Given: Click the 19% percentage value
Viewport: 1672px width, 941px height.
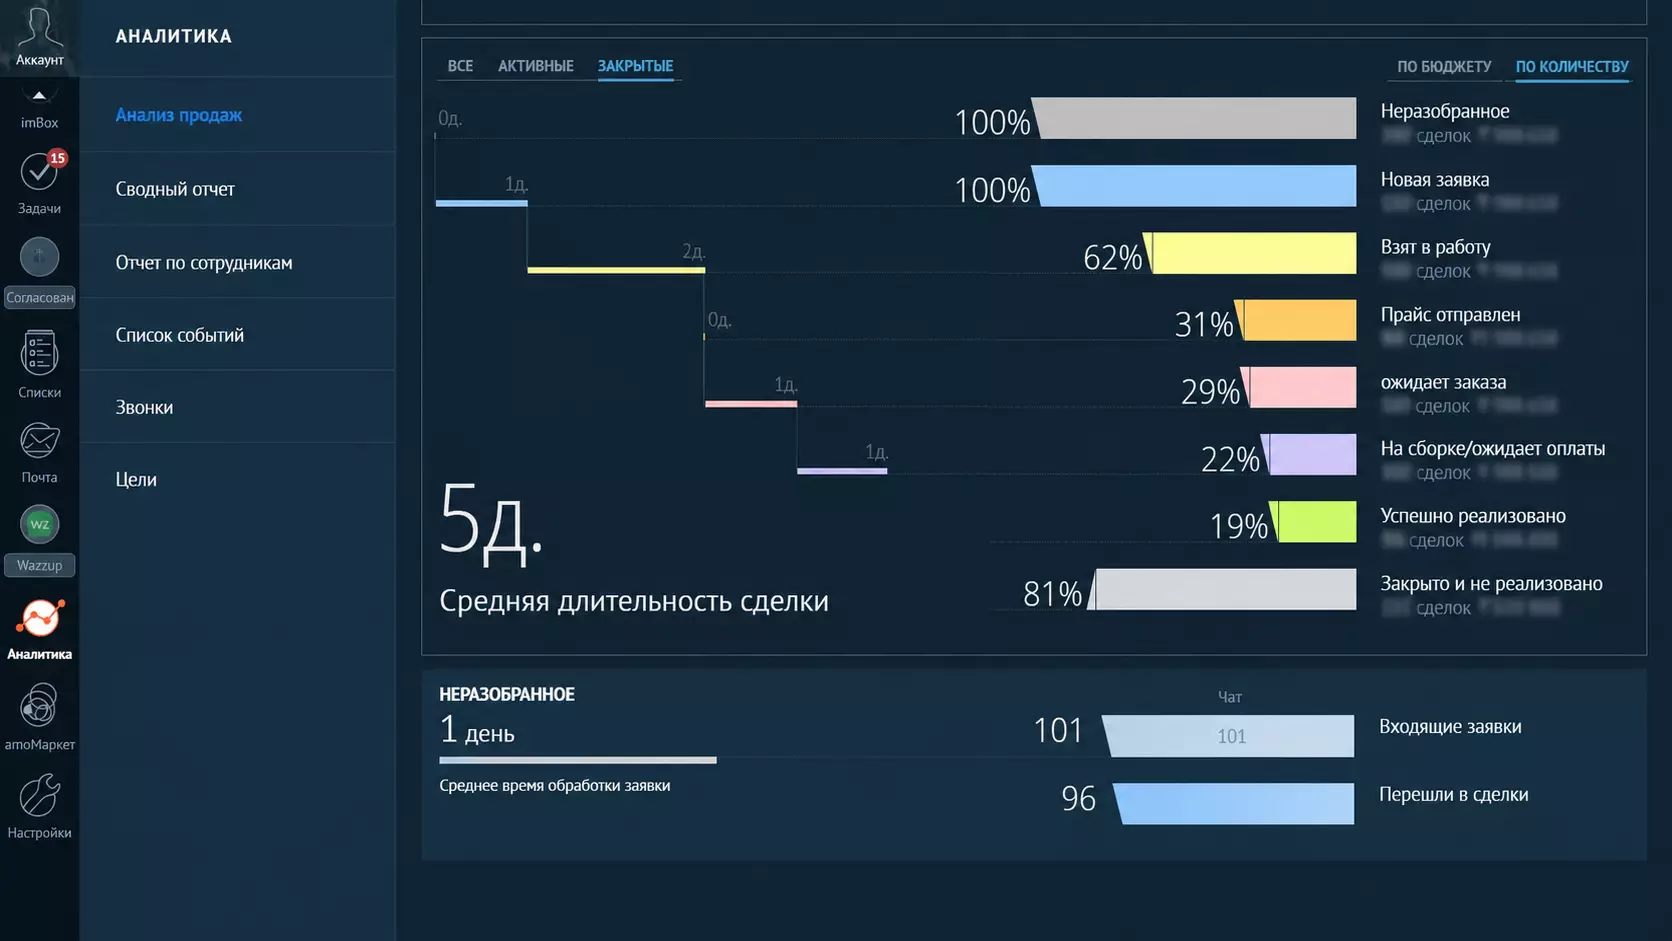Looking at the screenshot, I should [1238, 527].
